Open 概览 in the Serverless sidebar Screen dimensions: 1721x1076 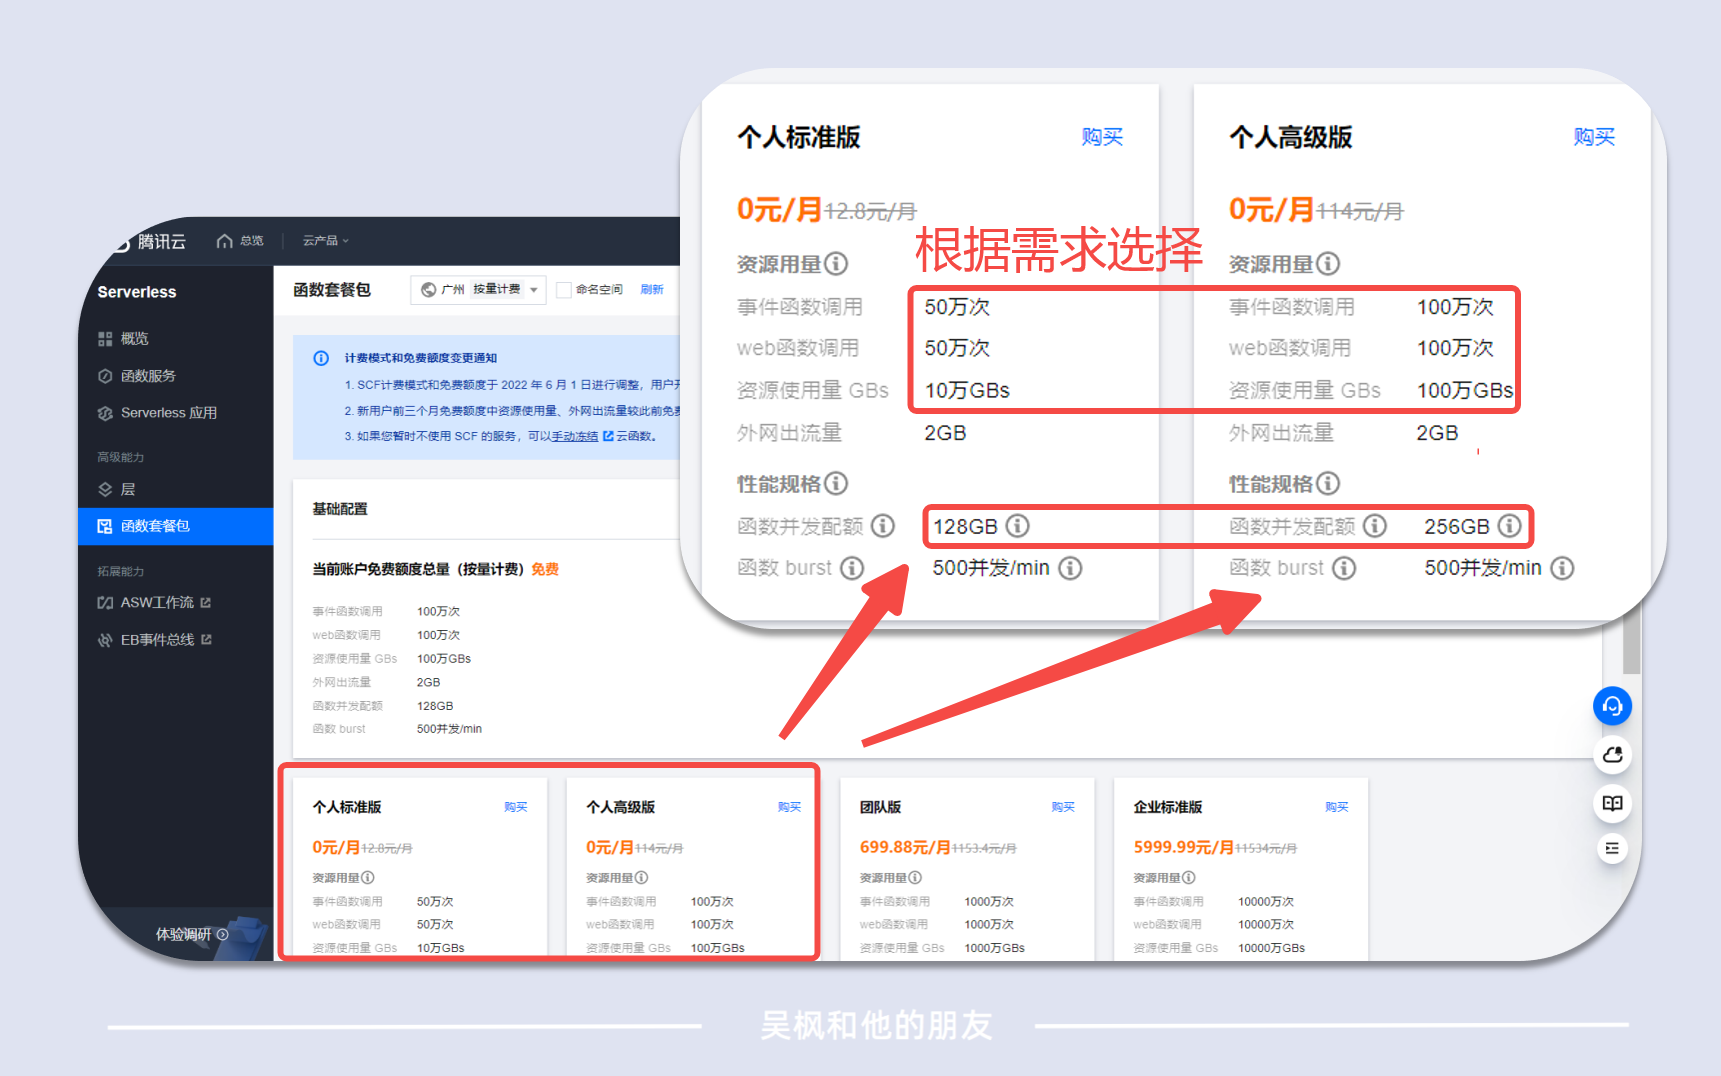click(134, 339)
